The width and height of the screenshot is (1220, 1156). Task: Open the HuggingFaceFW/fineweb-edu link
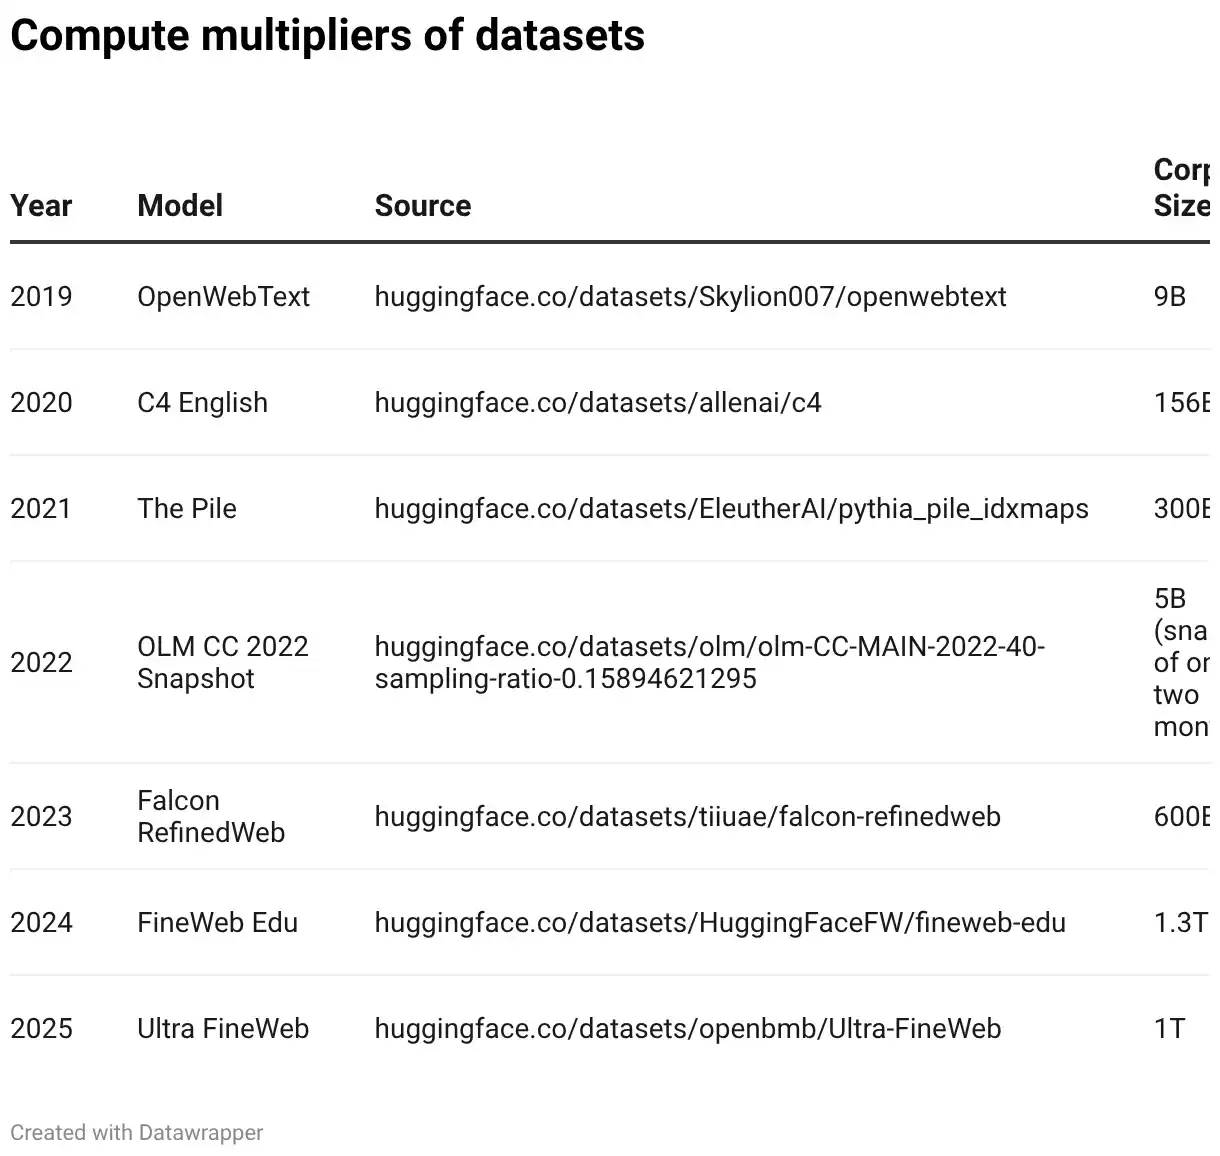point(720,923)
